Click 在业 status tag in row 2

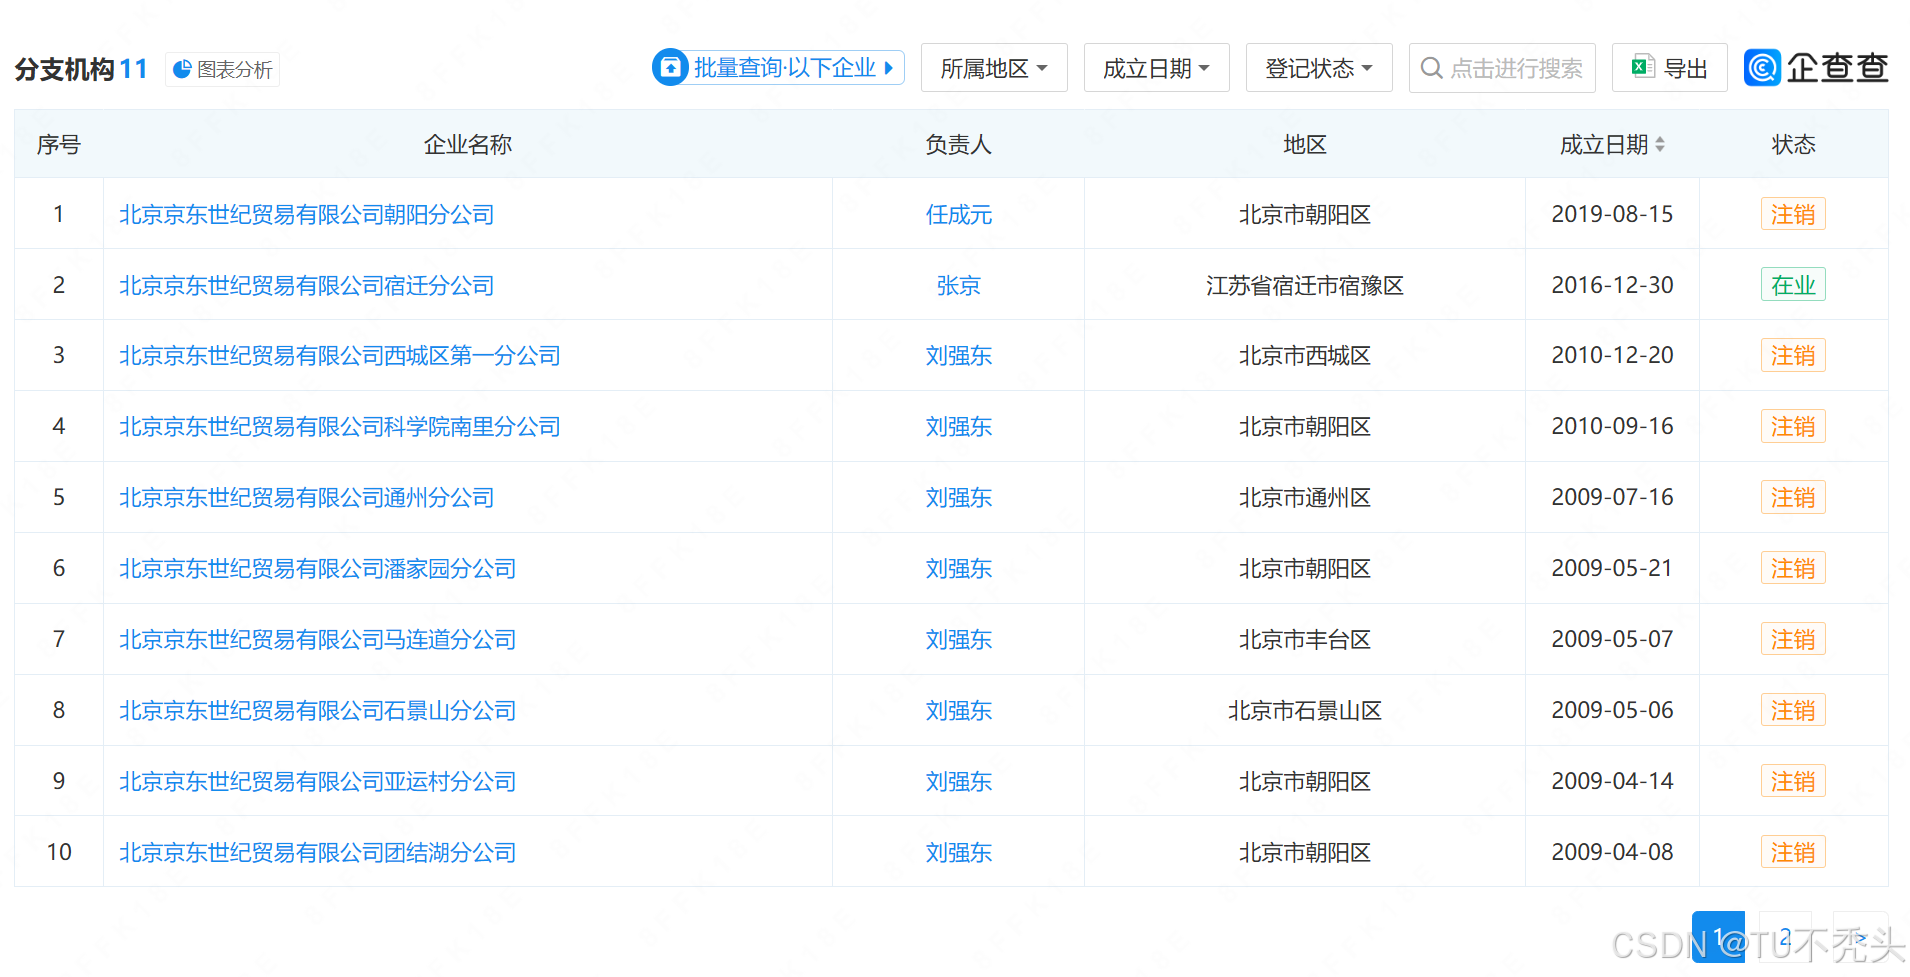tap(1793, 285)
